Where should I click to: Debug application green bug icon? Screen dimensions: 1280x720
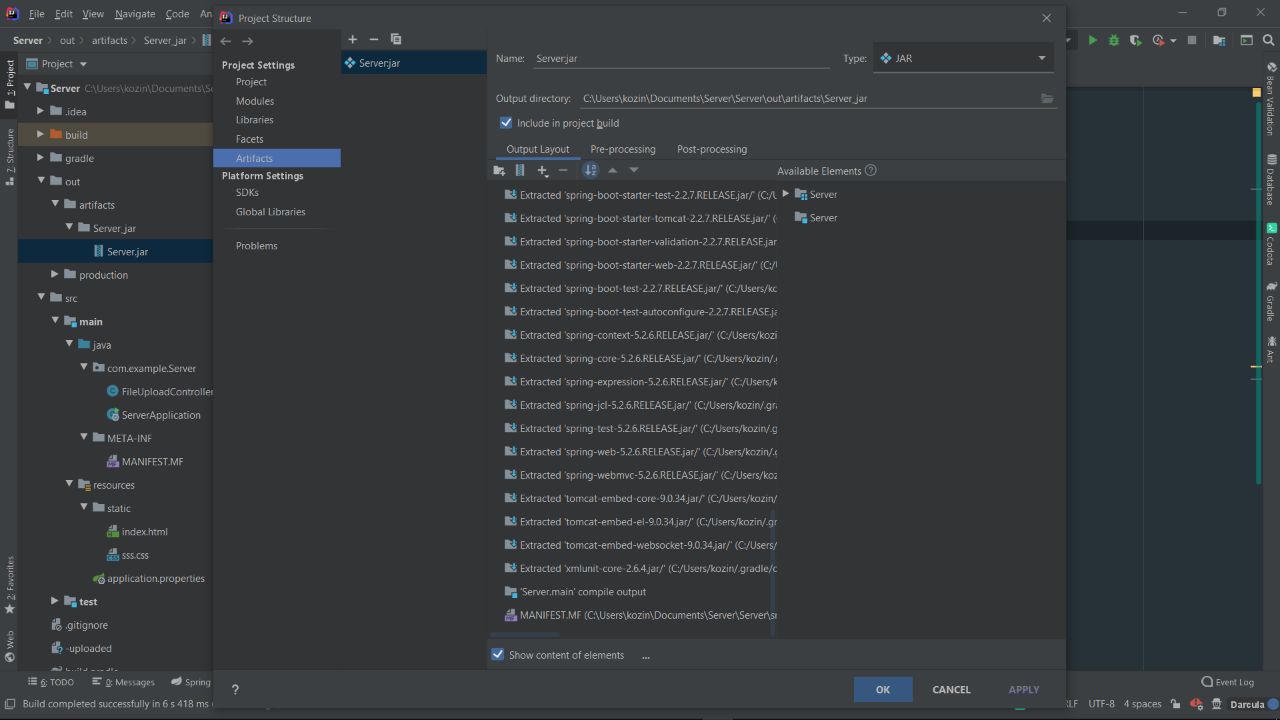click(1113, 40)
